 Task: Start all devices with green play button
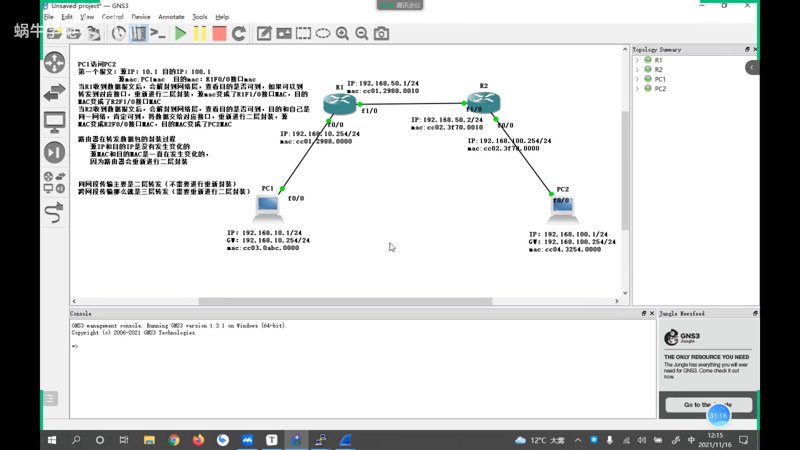click(x=180, y=34)
